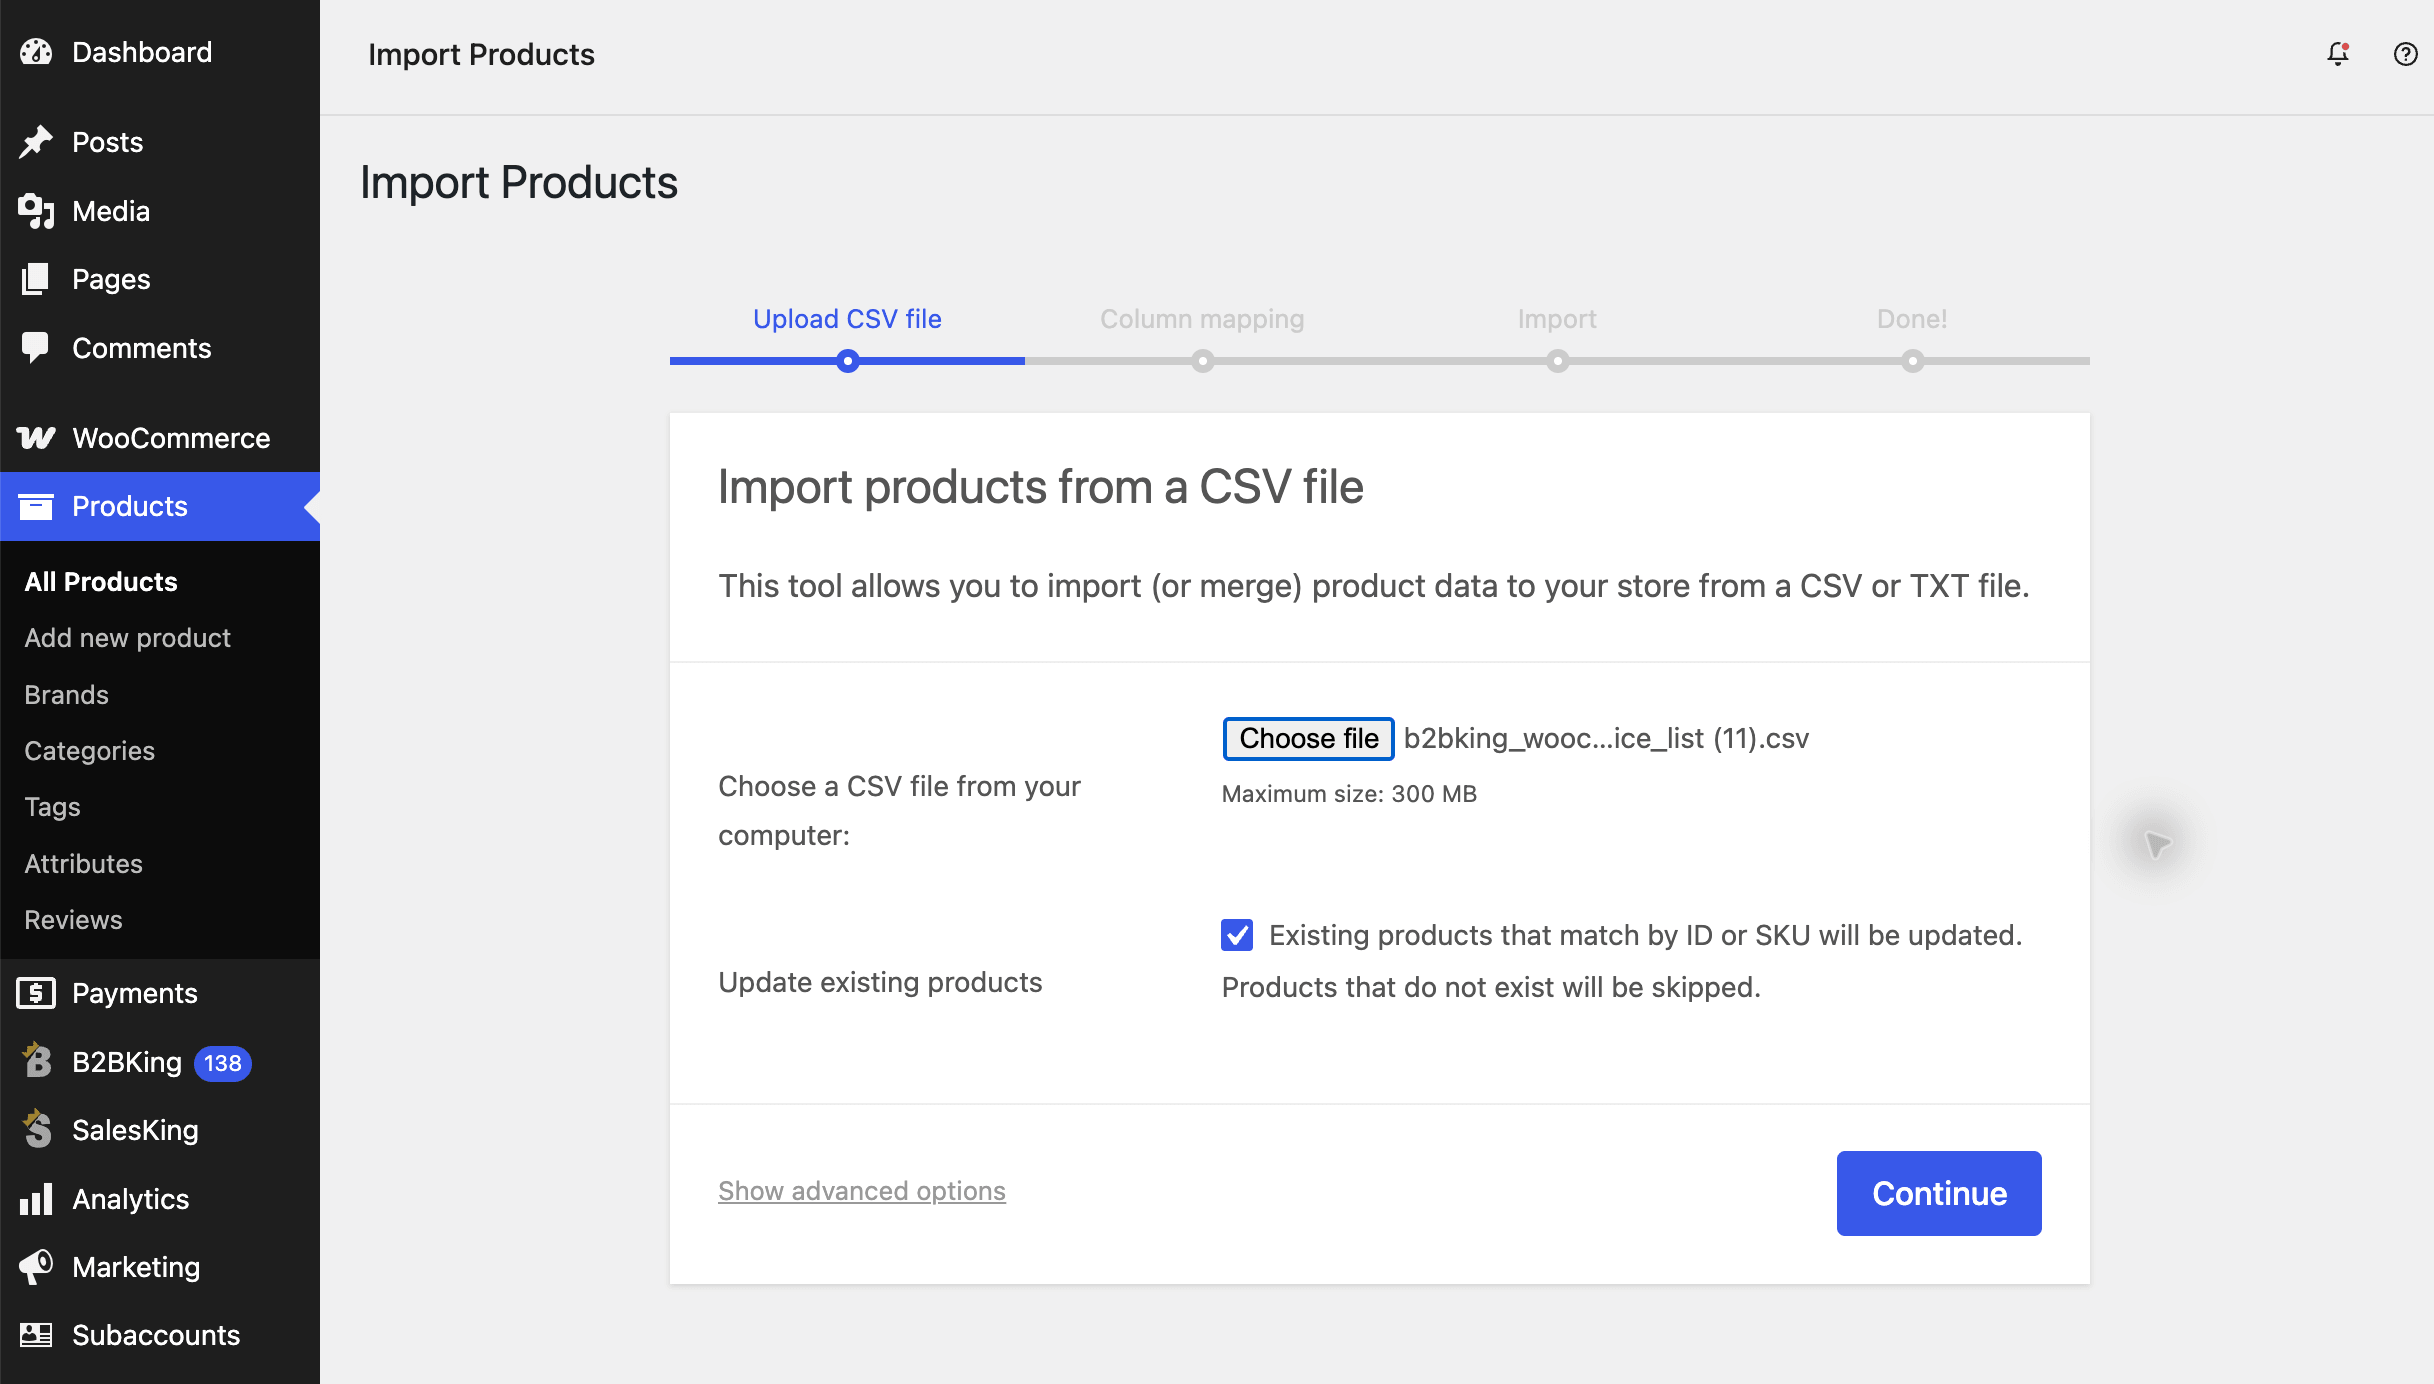Expand Show advanced options link
Screen dimensions: 2434x1384
tap(862, 1191)
